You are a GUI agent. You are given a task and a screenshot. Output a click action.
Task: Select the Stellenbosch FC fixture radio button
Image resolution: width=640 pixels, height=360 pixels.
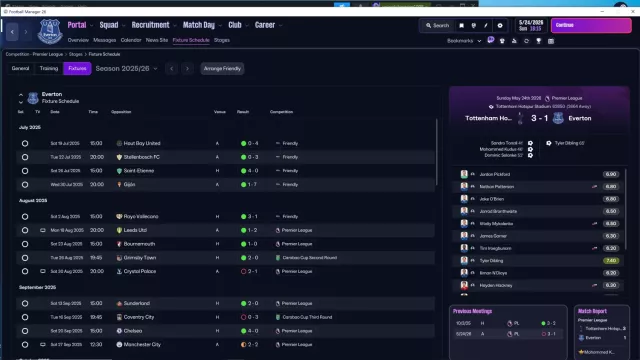click(25, 157)
